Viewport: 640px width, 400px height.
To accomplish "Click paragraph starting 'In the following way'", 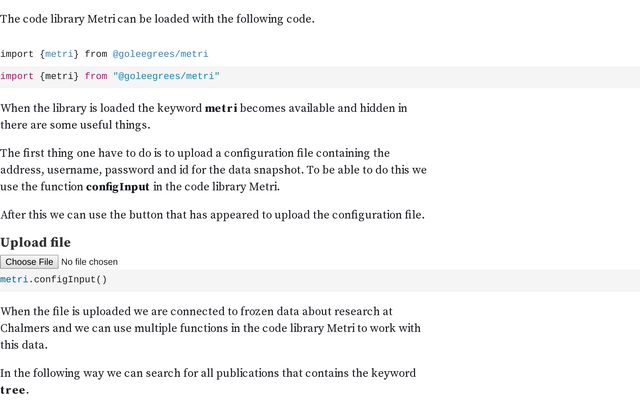I will (x=208, y=381).
